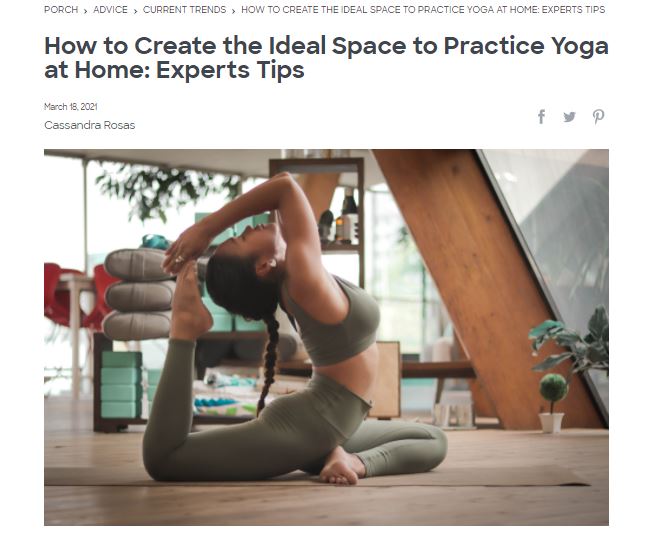Click the chevron after PORCH breadcrumb
The image size is (665, 536).
(x=85, y=11)
